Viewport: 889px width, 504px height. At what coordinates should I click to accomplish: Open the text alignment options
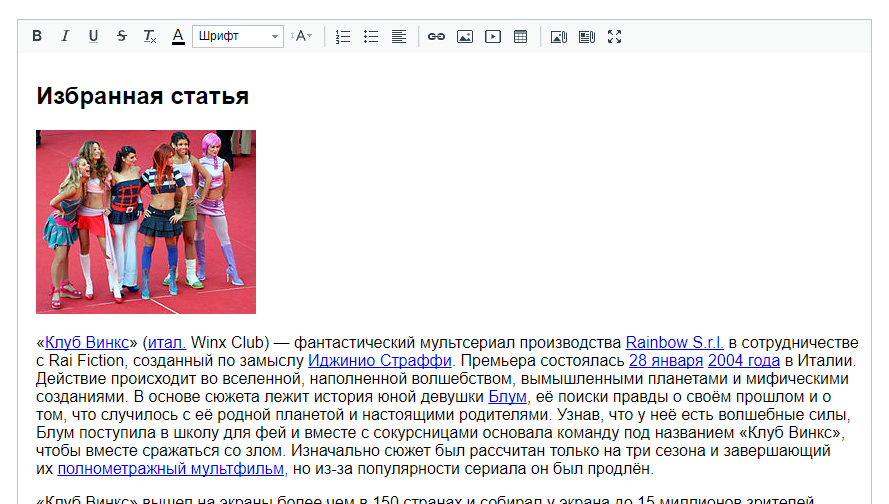tap(399, 37)
